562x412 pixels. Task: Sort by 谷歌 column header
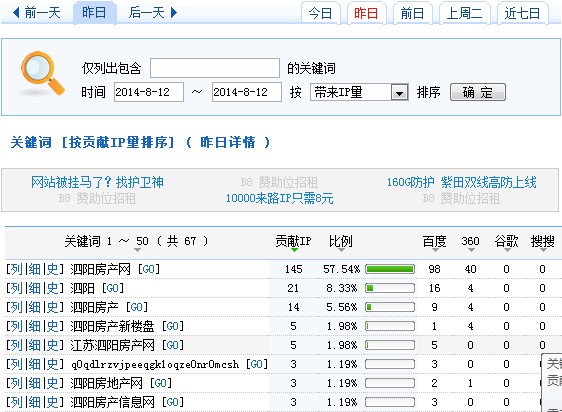[506, 241]
